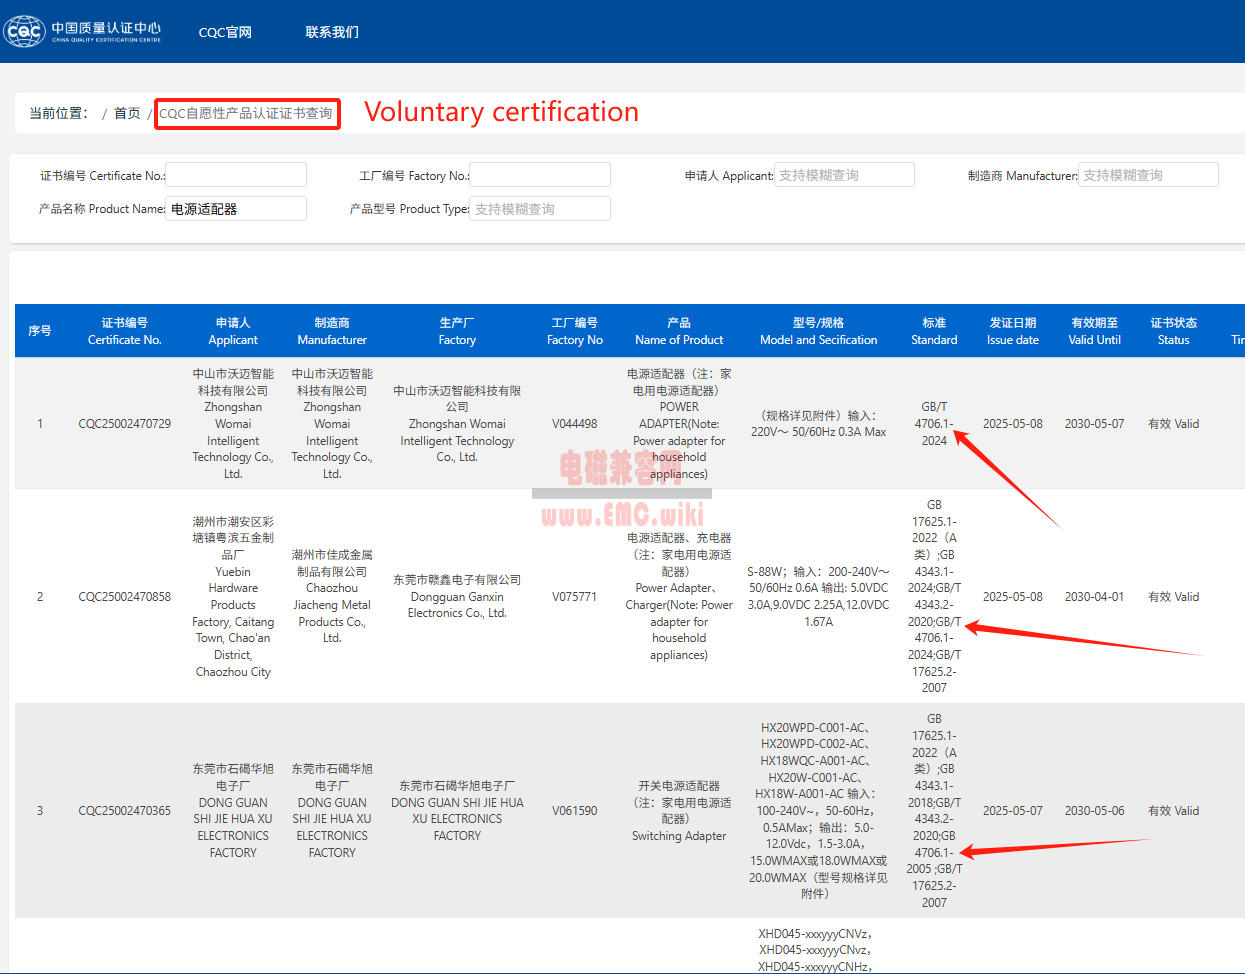Focus the Factory No. input field
This screenshot has width=1245, height=974.
click(540, 175)
